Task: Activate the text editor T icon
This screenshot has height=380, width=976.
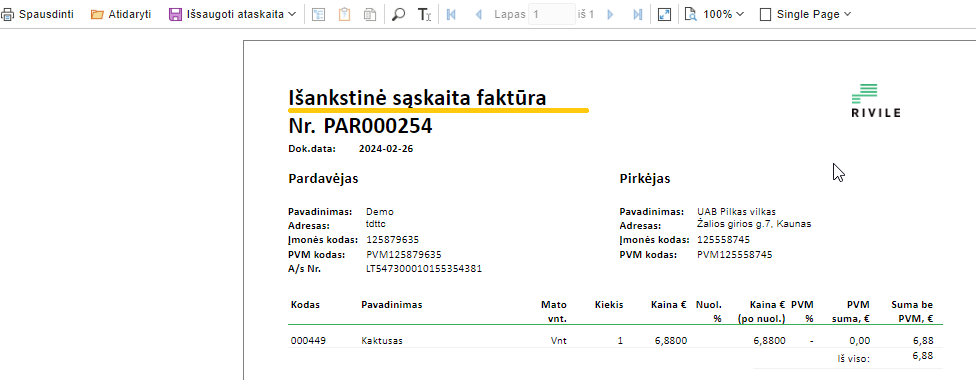Action: (425, 14)
